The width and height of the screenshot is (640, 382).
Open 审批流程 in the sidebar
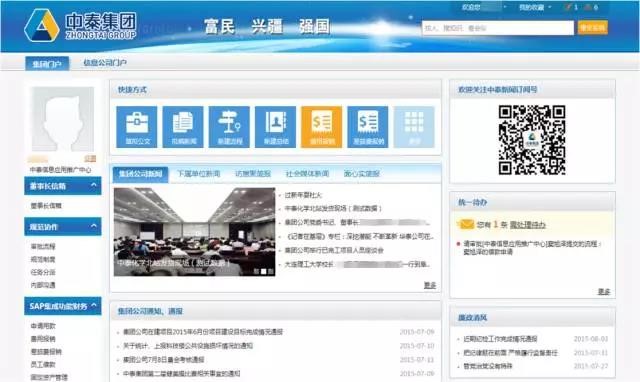point(43,247)
